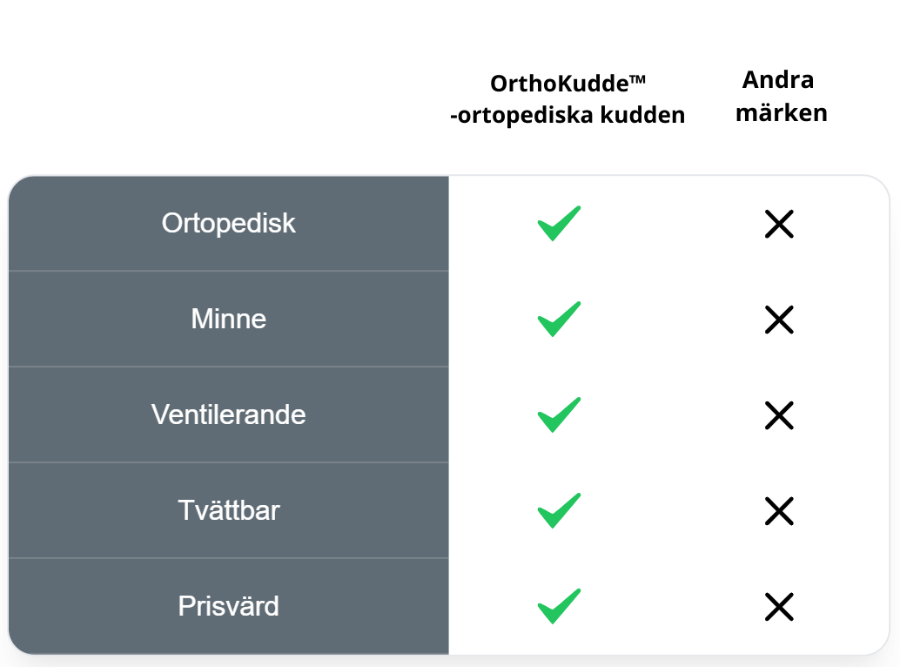Select the Tvättbar feature label
This screenshot has width=900, height=667.
tap(228, 510)
